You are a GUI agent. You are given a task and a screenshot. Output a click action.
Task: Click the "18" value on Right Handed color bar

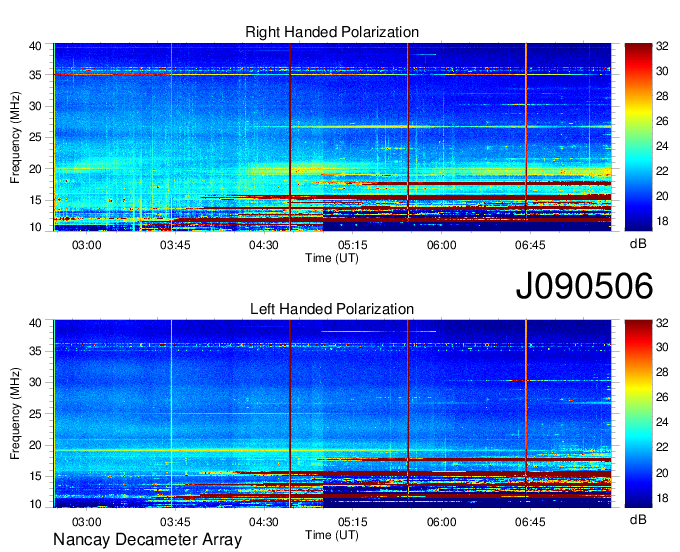pos(662,221)
